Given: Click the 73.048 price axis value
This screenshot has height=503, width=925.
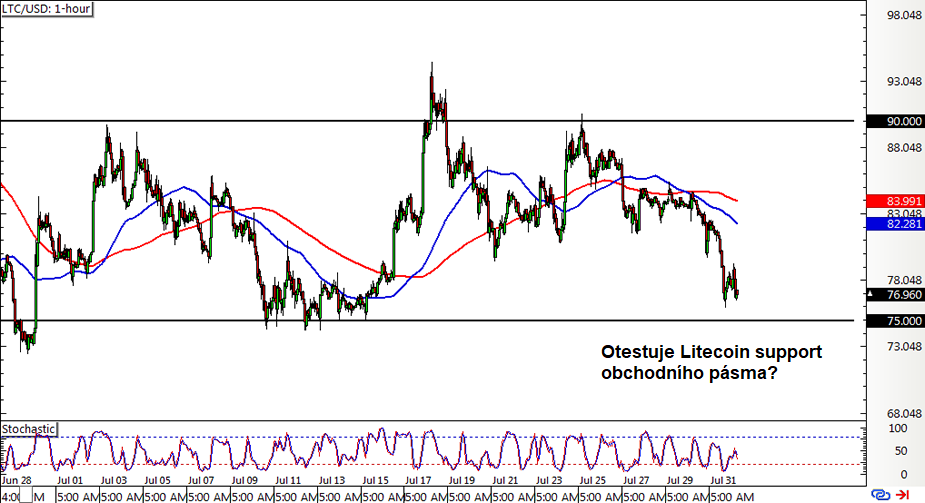Looking at the screenshot, I should click(904, 346).
